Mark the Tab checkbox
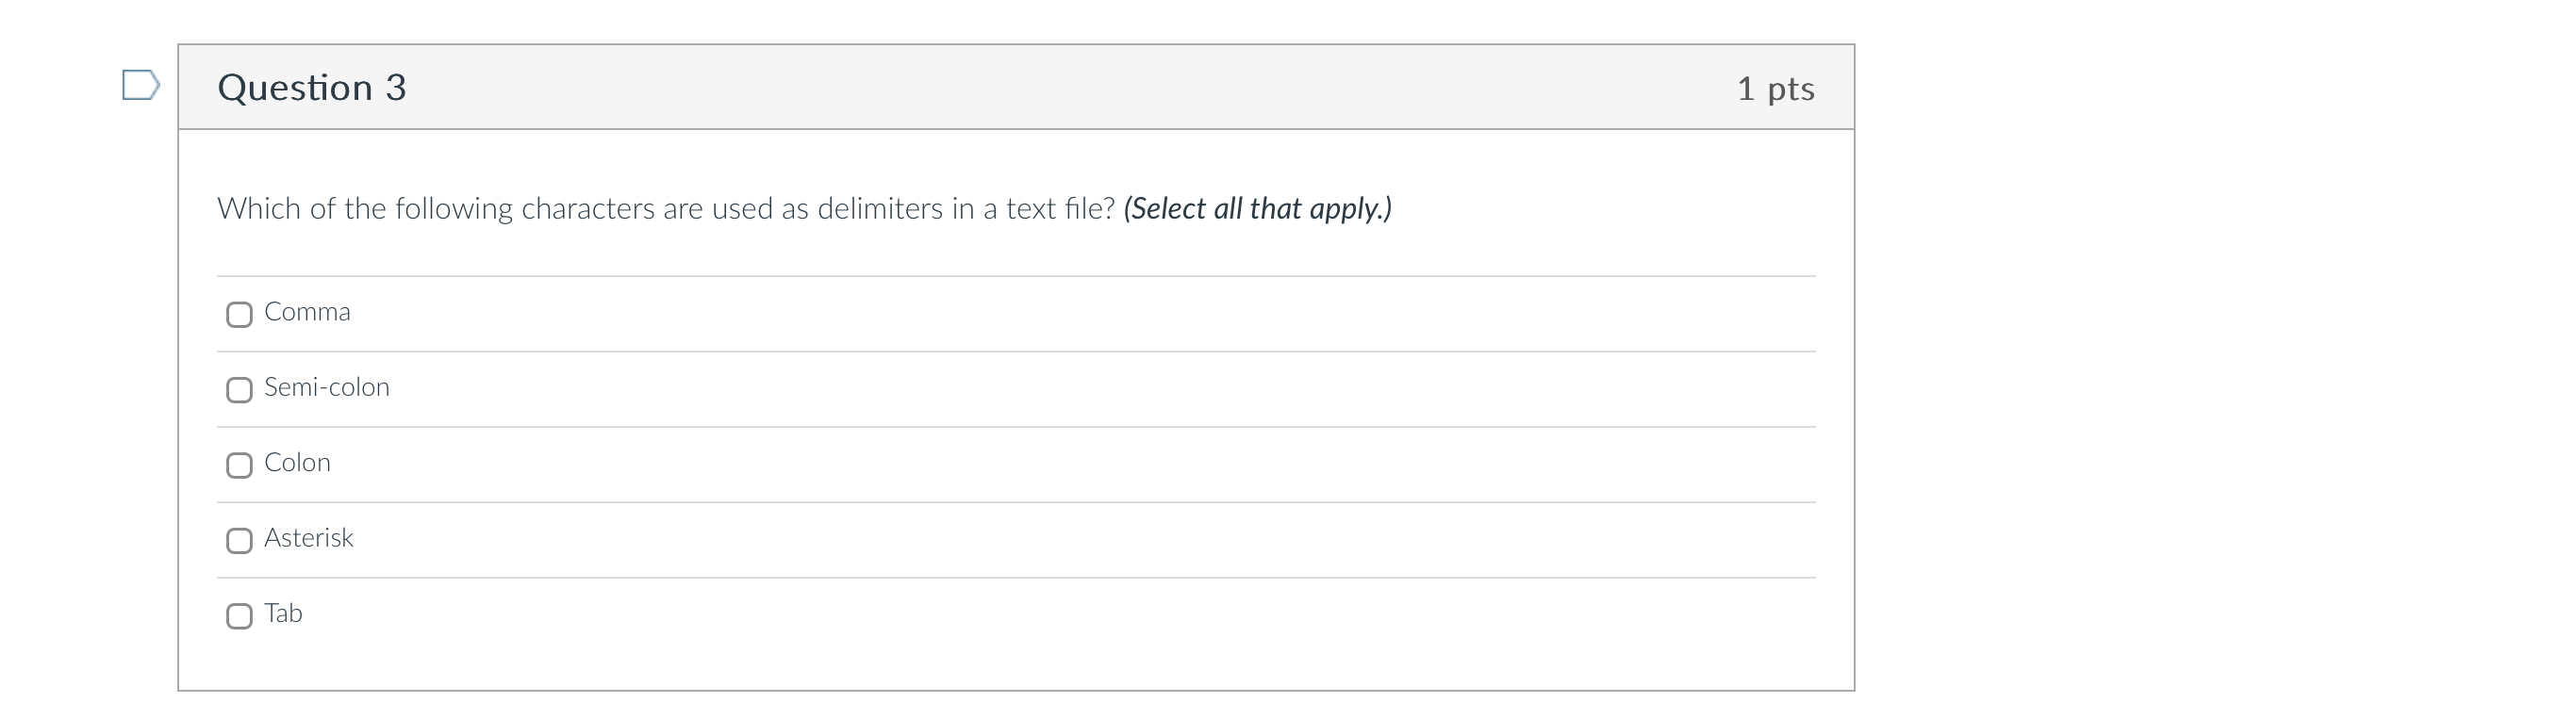The height and width of the screenshot is (703, 2576). click(239, 616)
